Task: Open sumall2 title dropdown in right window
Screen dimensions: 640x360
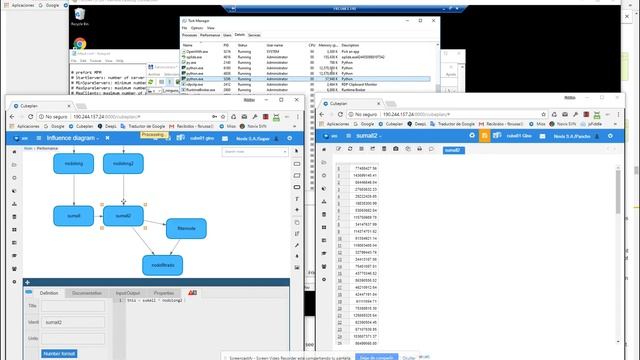Action: 369,136
